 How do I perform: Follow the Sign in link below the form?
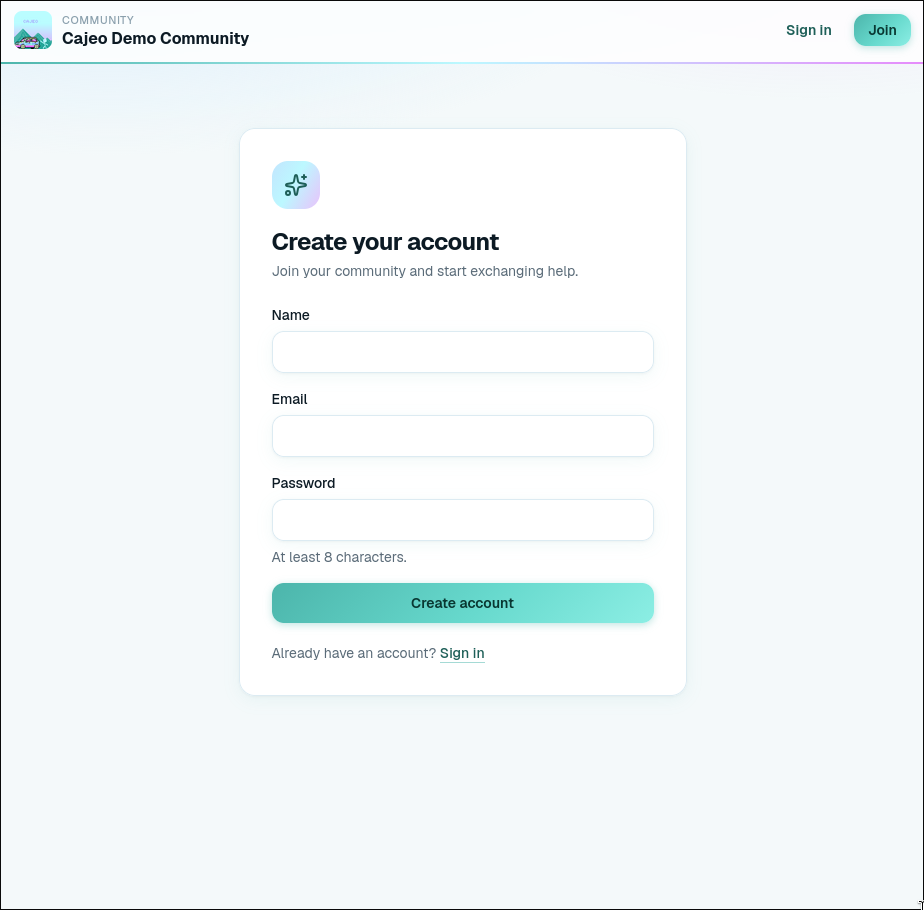click(462, 653)
